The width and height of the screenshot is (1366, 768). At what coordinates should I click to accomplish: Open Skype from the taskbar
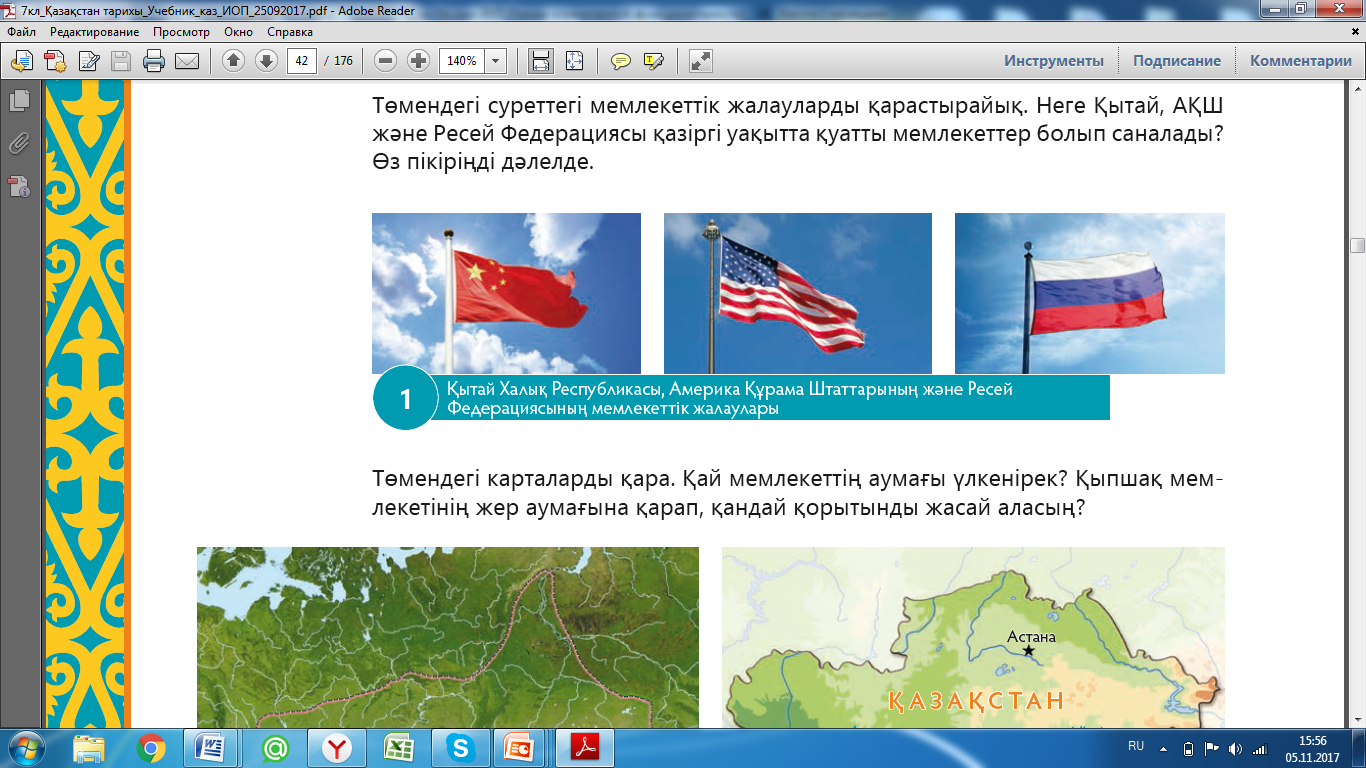[461, 748]
